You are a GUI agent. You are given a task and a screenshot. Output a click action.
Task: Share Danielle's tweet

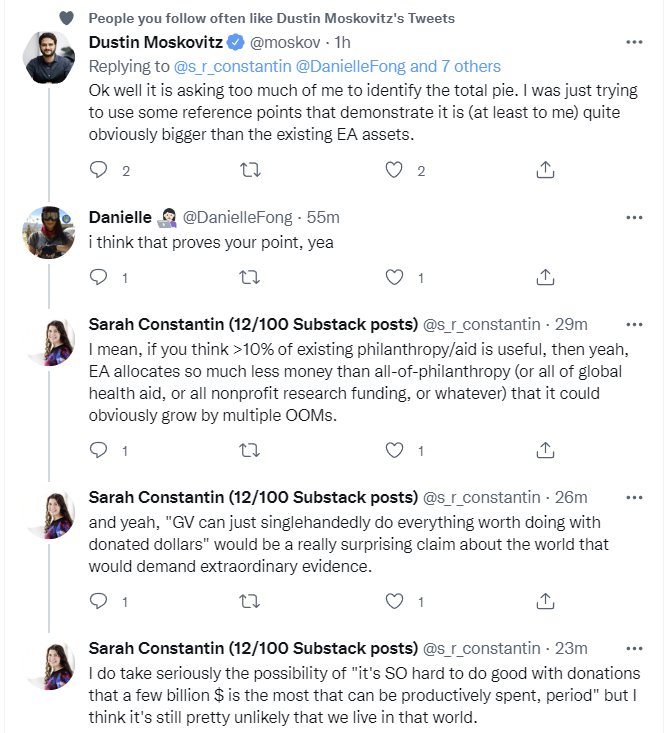545,277
